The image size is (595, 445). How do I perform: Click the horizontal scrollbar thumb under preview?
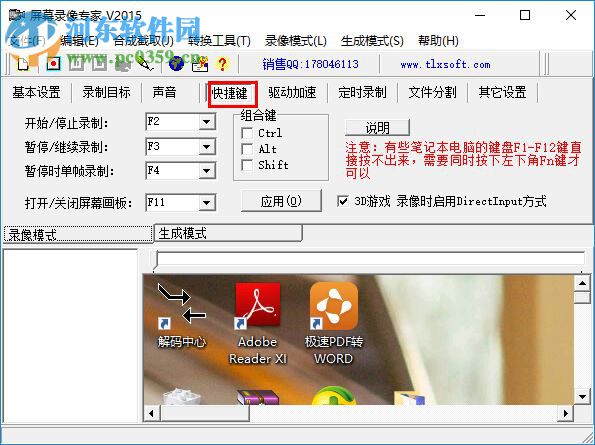(205, 413)
